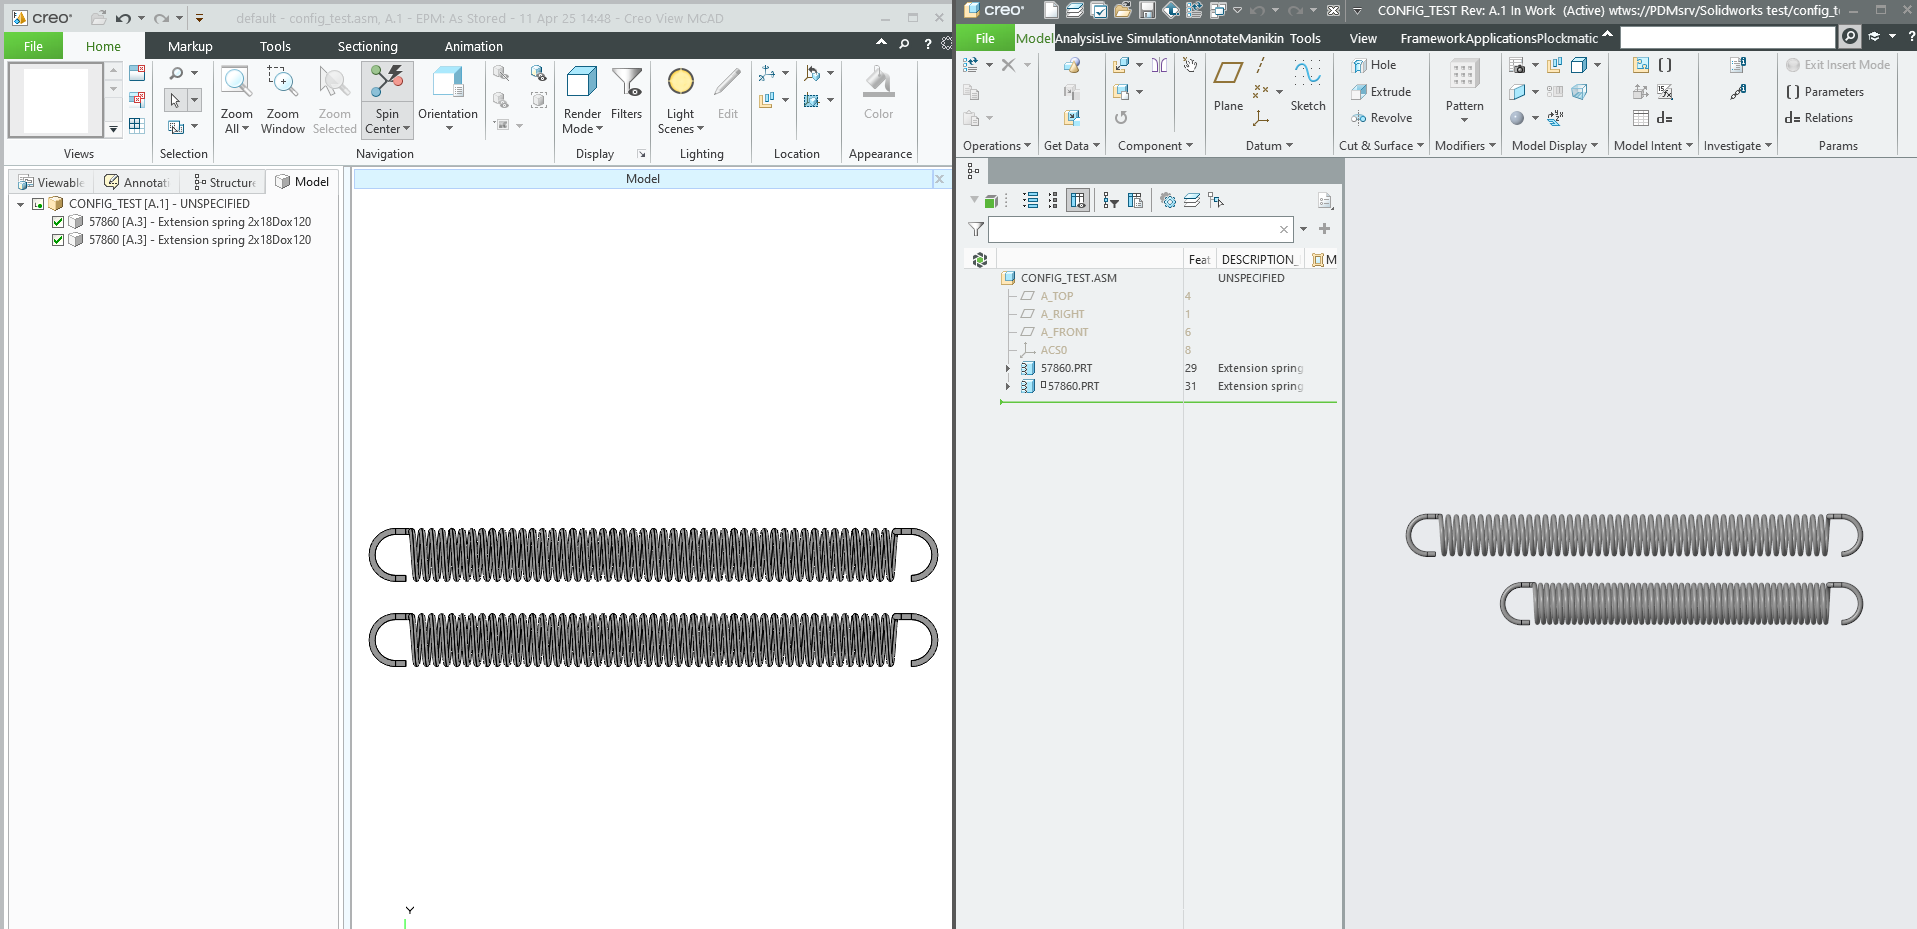Click the tree columns display toggle icon

pyautogui.click(x=1078, y=201)
